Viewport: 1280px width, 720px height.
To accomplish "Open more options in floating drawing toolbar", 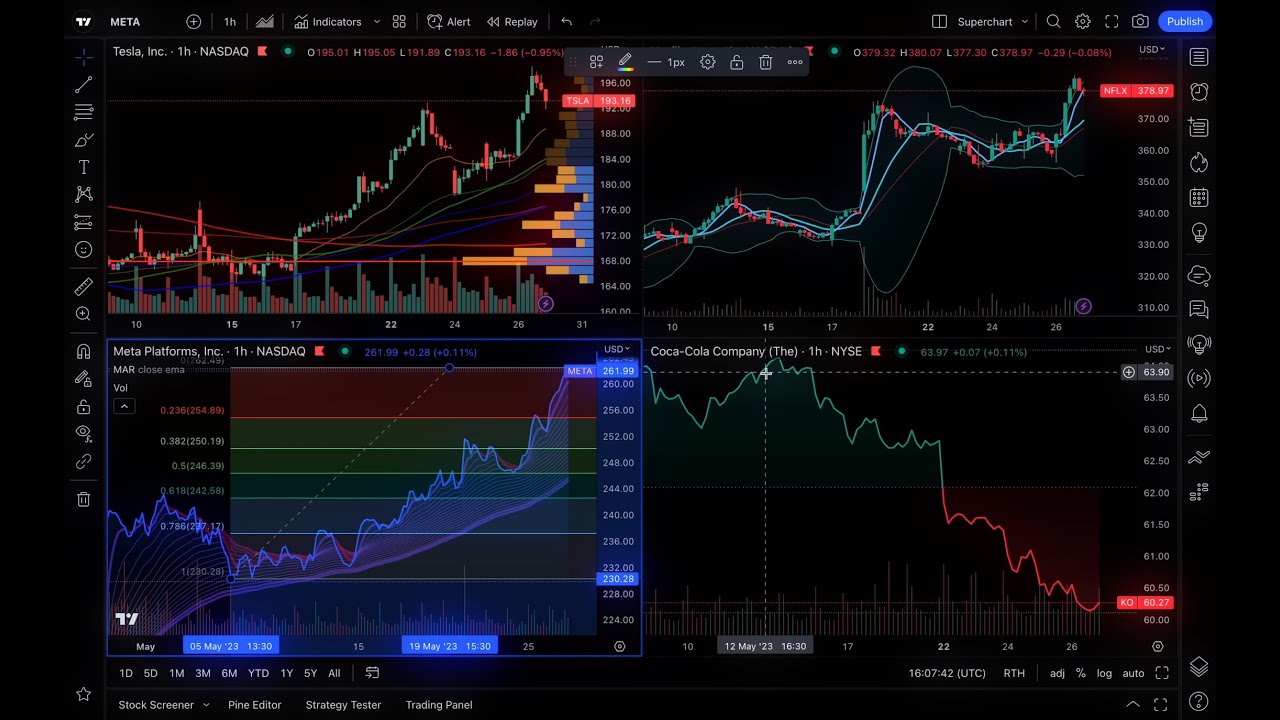I will click(x=795, y=62).
